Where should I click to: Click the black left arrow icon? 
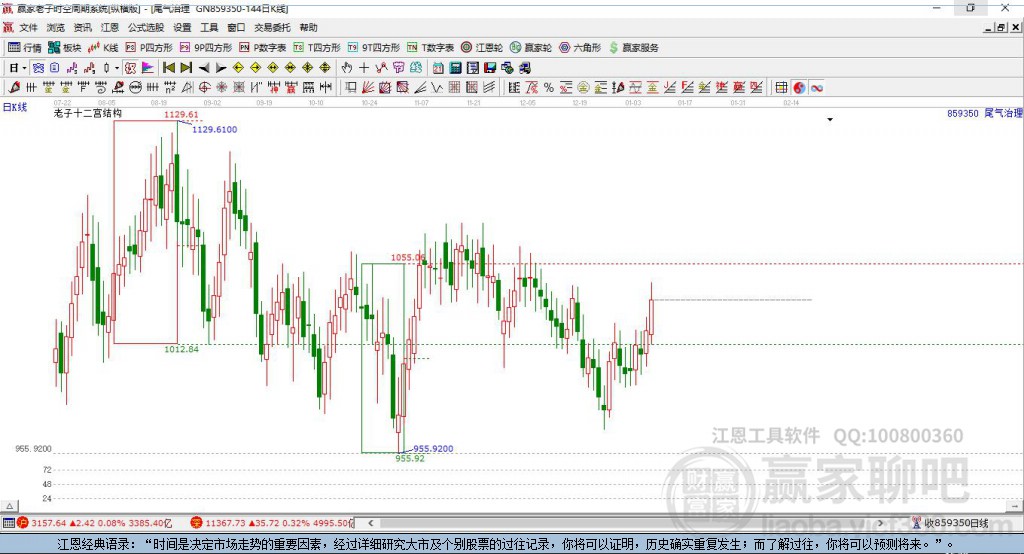204,68
